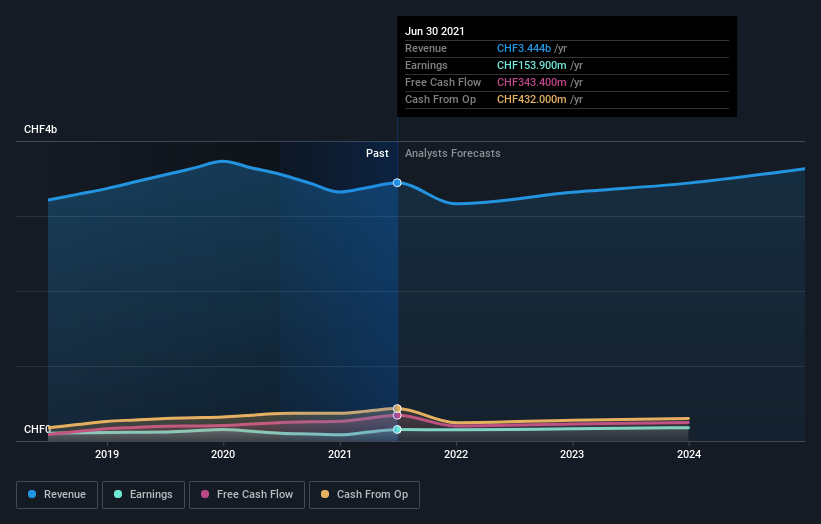Image resolution: width=821 pixels, height=524 pixels.
Task: Click the CHF153.900m earnings value
Action: 531,65
